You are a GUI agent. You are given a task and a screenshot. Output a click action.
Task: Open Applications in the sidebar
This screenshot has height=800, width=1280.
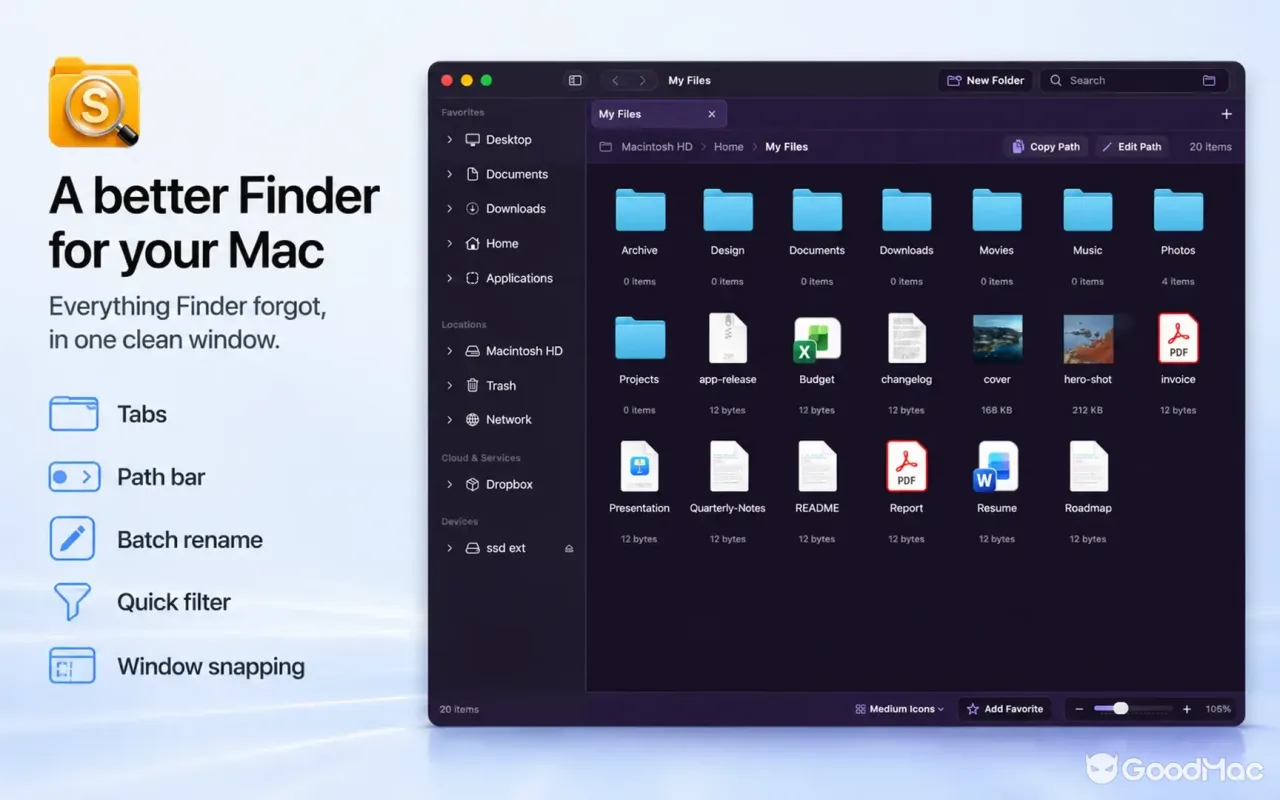tap(510, 278)
